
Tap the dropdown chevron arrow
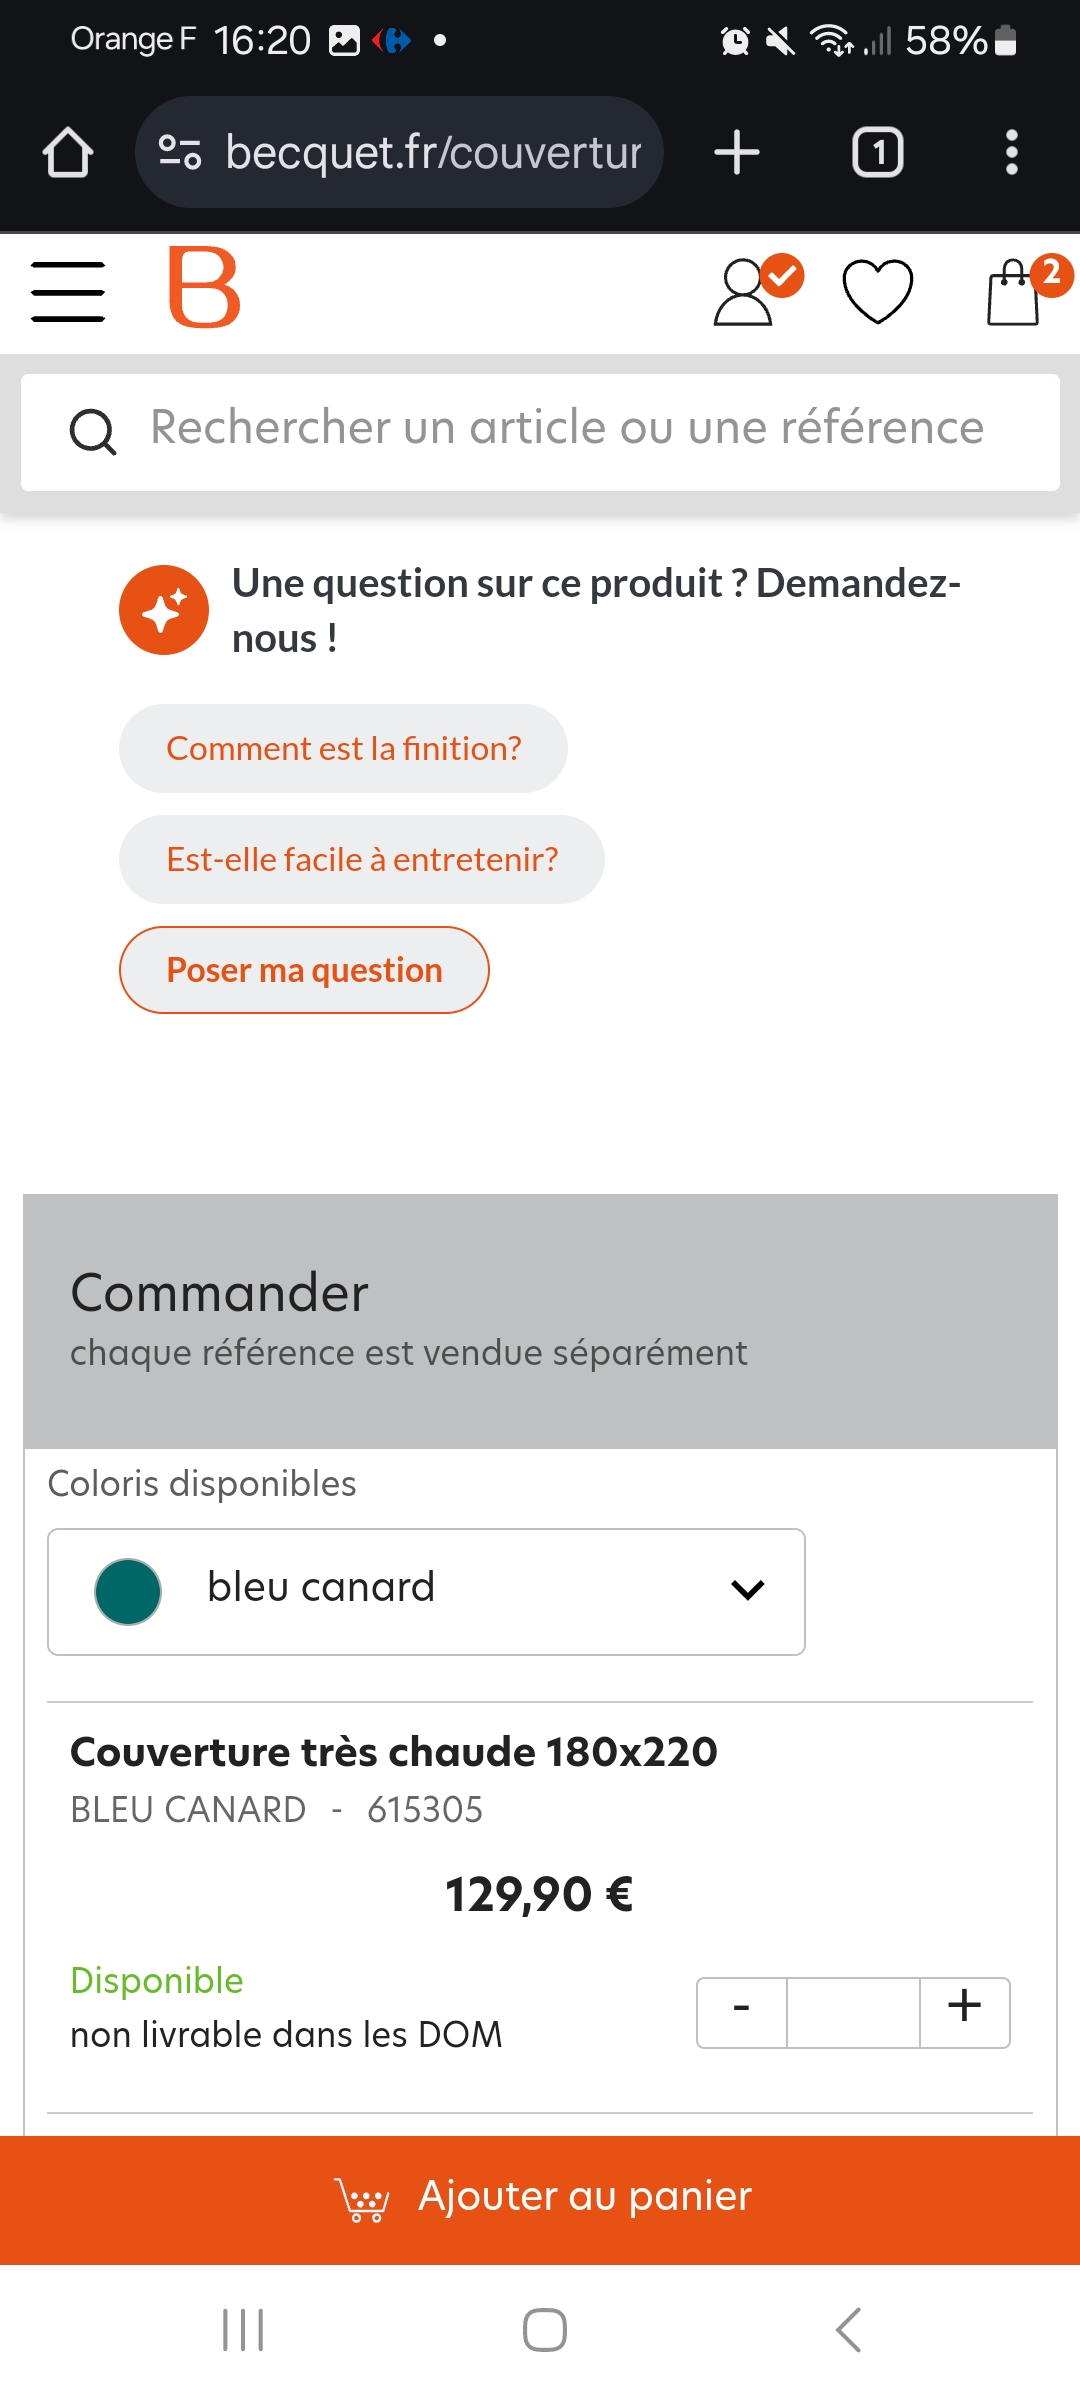coord(748,1590)
